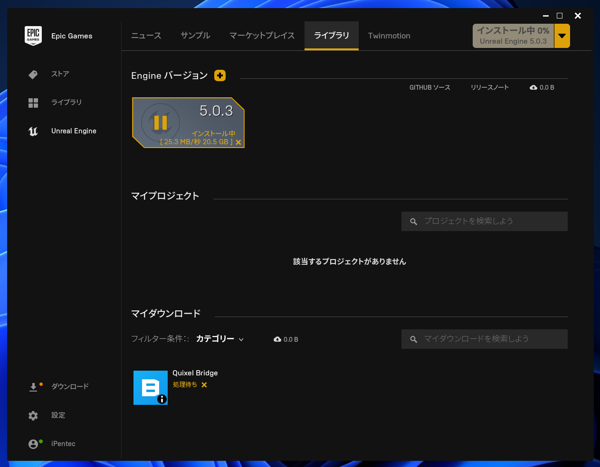Switch to the サンプル tab
Screen dimensions: 600x467
195,36
